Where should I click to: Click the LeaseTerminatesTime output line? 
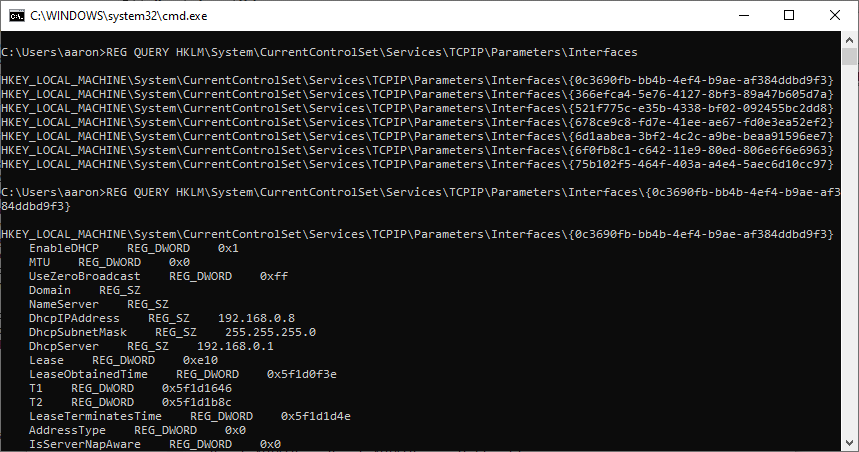(190, 416)
